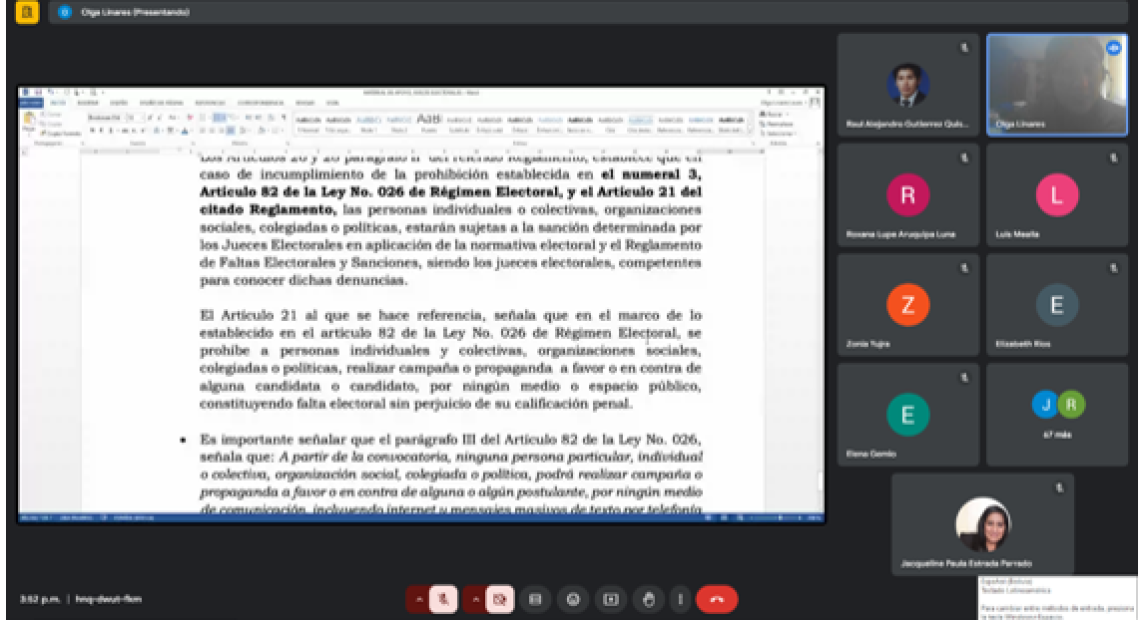Select the raise hand icon
Image resolution: width=1142 pixels, height=620 pixels.
tap(649, 599)
